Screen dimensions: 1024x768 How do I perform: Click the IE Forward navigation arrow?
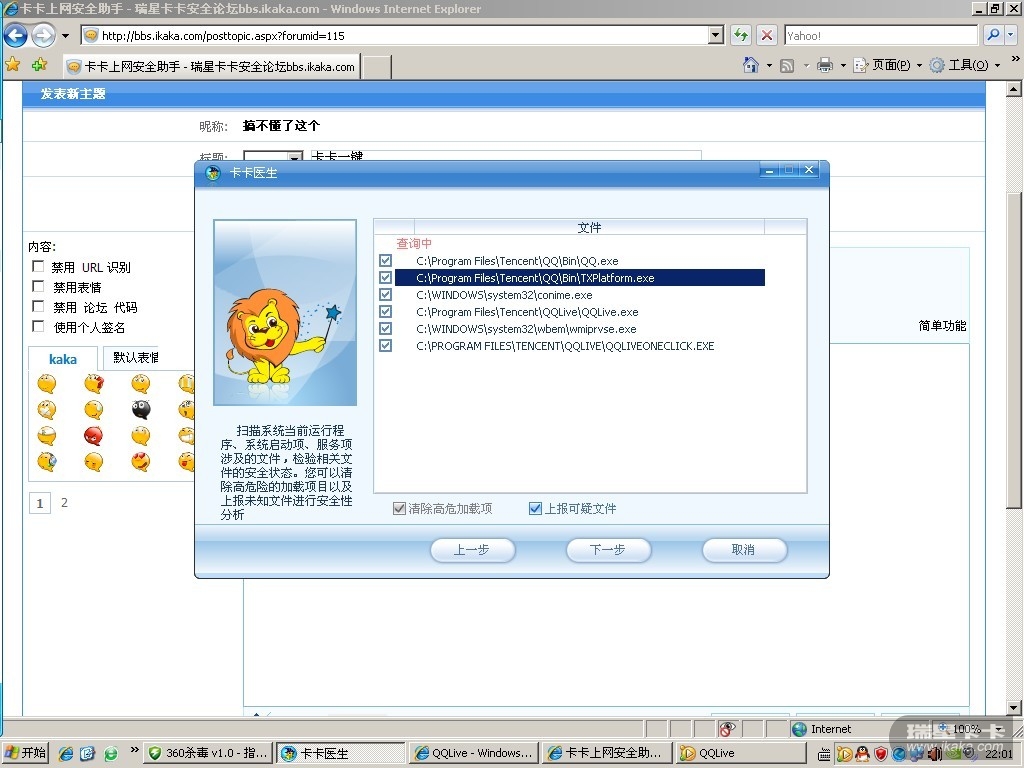[43, 35]
